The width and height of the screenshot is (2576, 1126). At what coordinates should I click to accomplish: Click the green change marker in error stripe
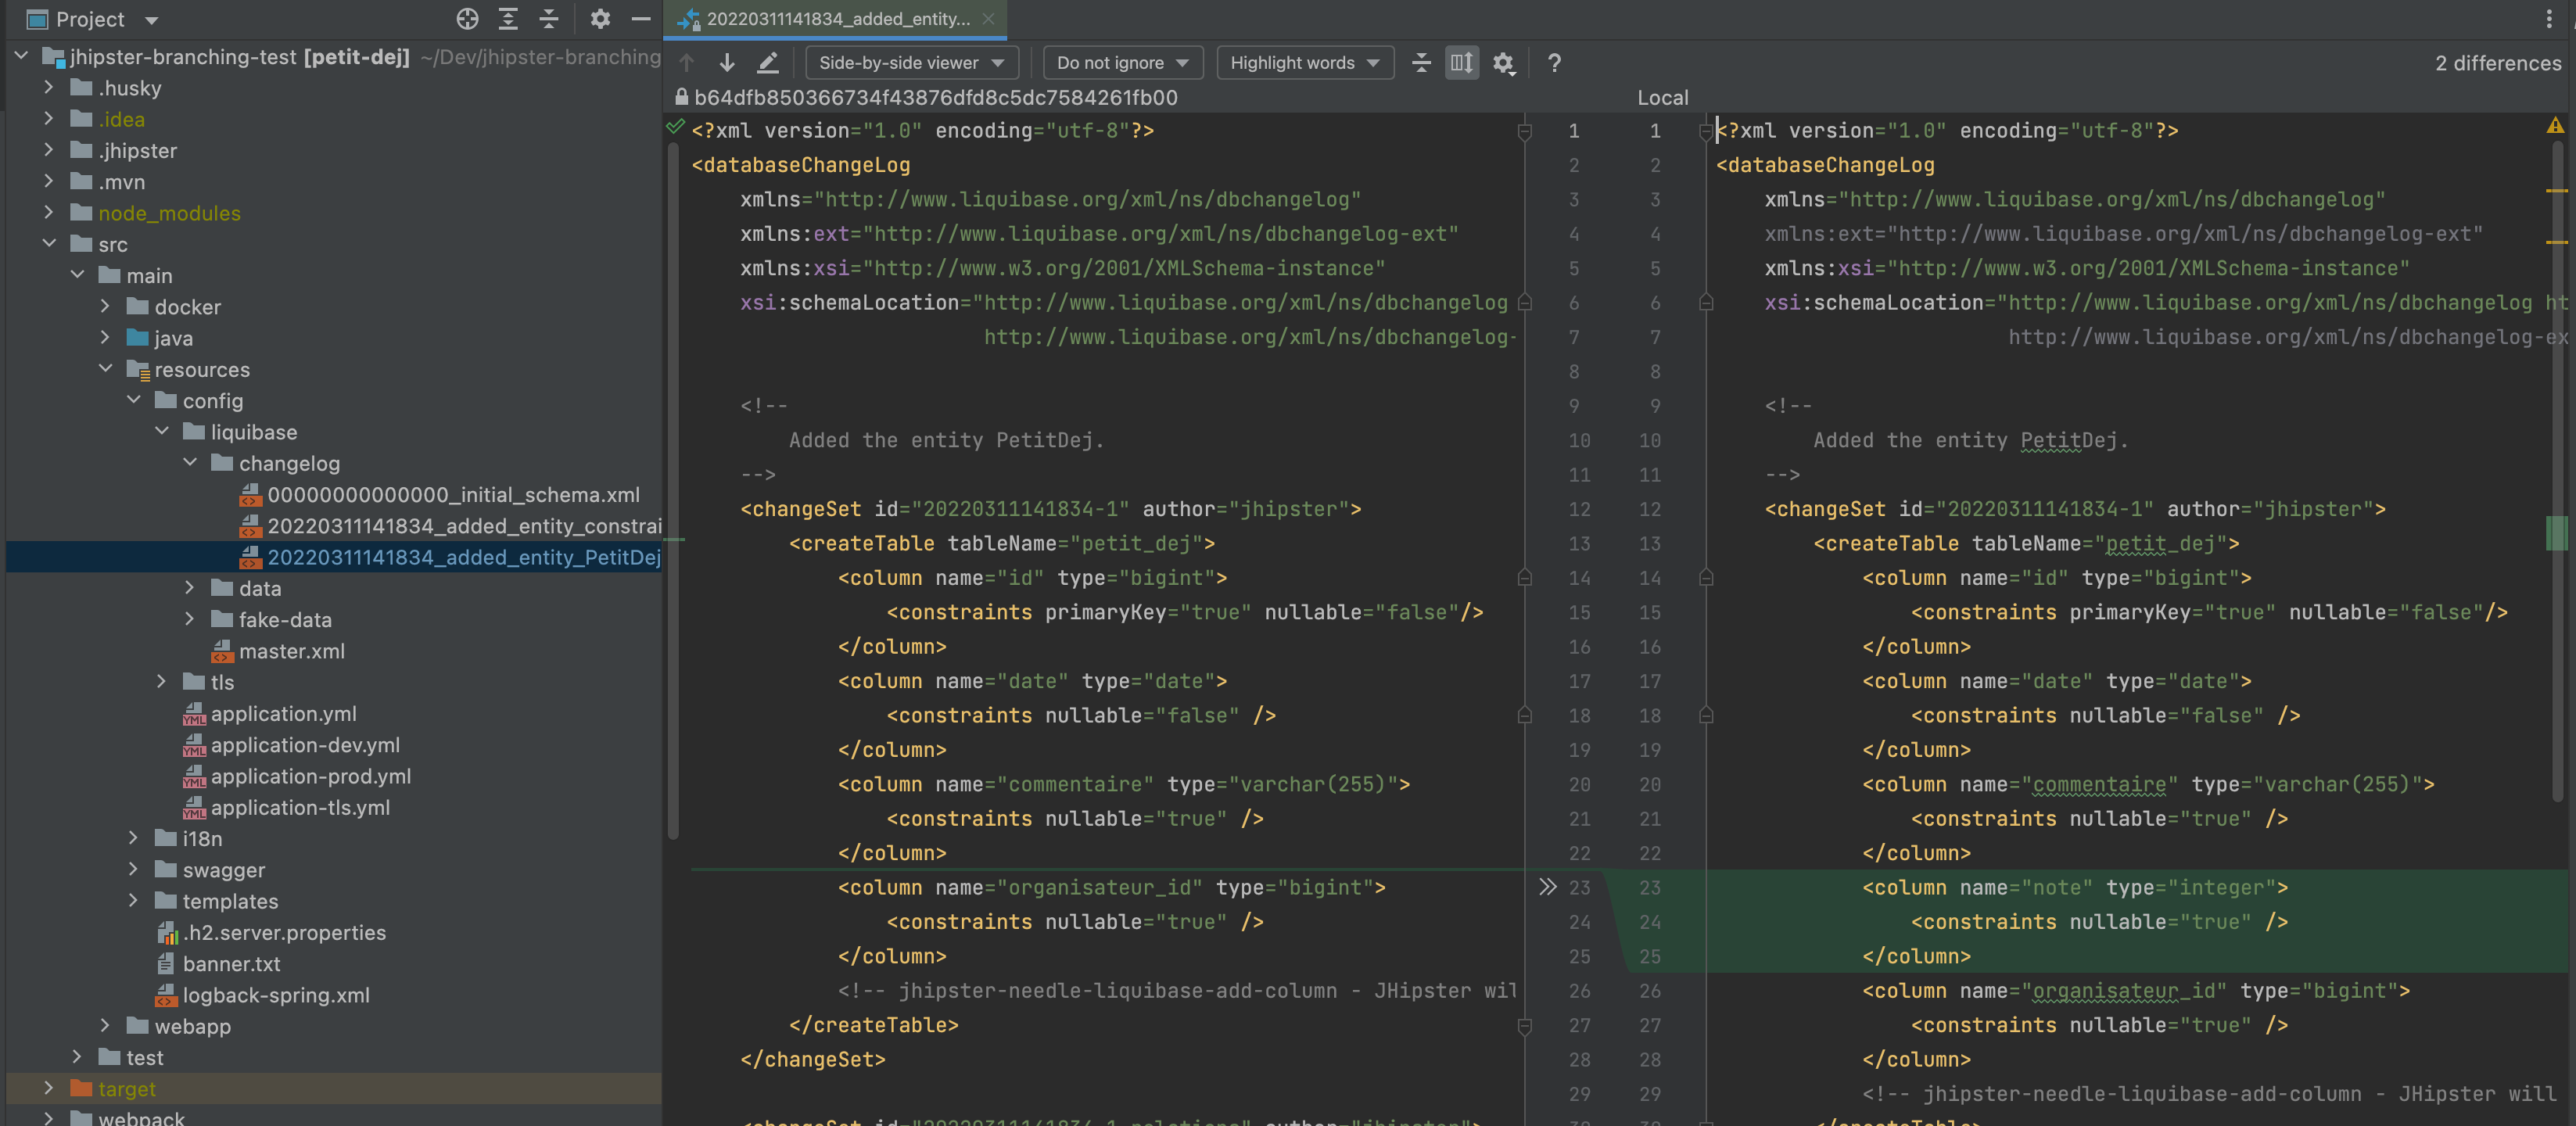pyautogui.click(x=2556, y=533)
